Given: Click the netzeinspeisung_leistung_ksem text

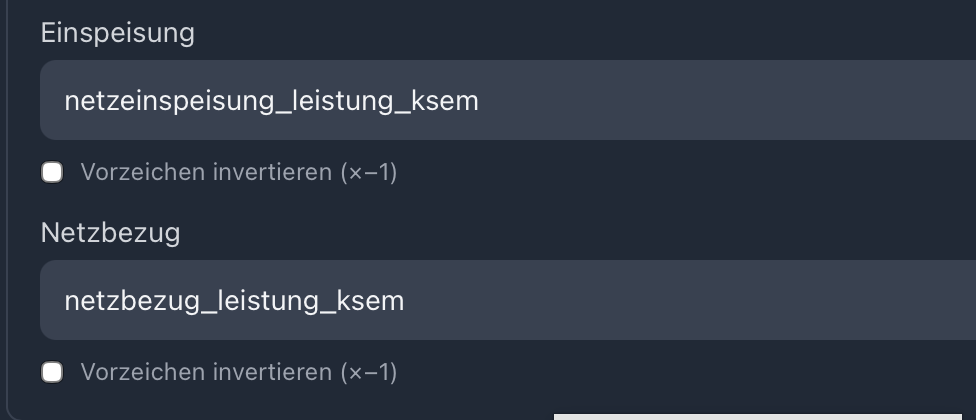Looking at the screenshot, I should [271, 100].
